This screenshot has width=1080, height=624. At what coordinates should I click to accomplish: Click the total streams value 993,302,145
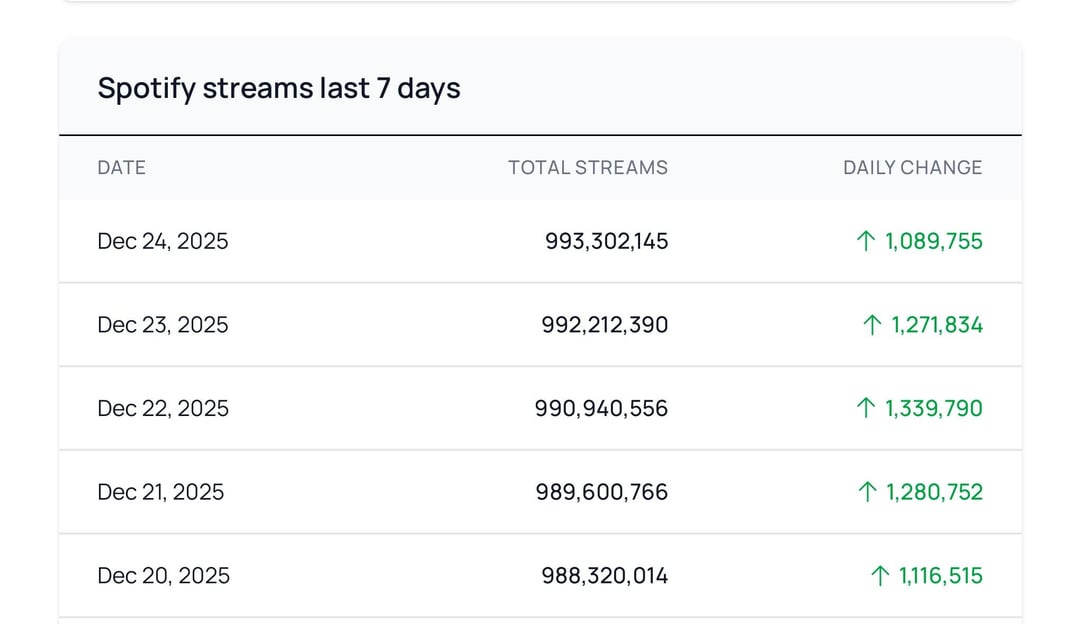606,241
